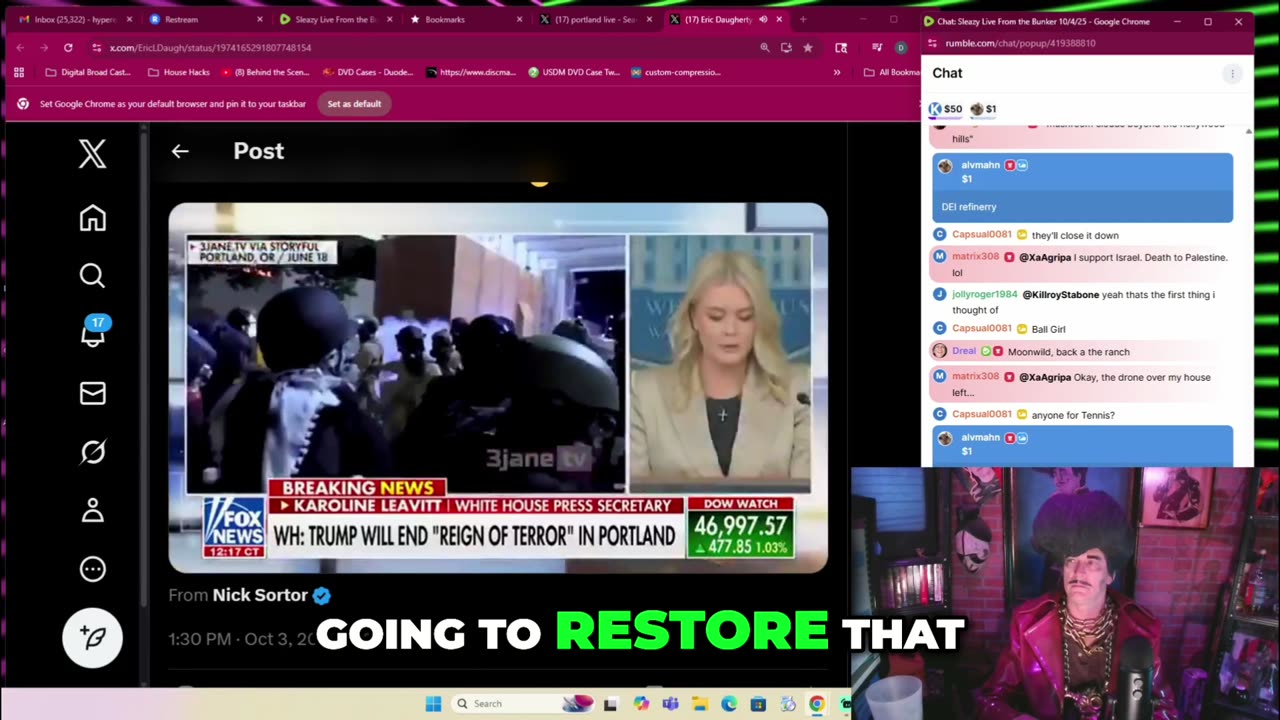Open the X Explore search icon
The image size is (1280, 720).
point(92,276)
